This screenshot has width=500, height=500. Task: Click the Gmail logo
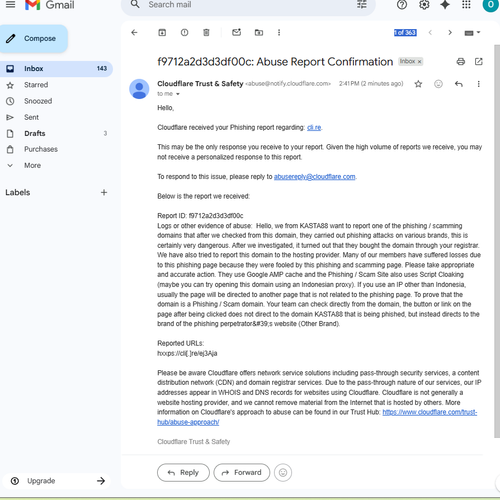[50, 5]
